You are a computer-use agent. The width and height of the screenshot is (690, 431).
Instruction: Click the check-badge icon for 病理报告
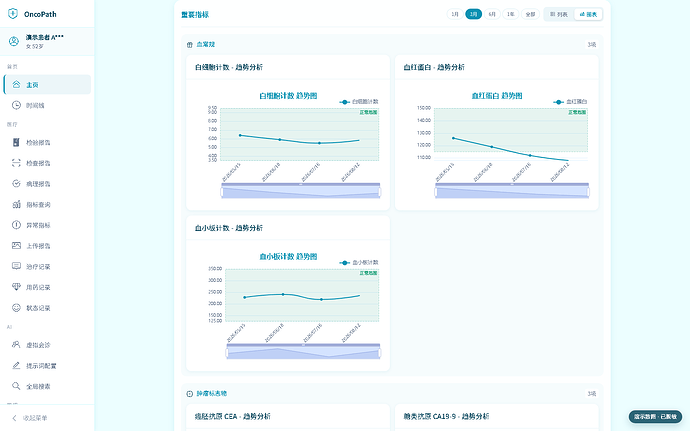(x=16, y=184)
